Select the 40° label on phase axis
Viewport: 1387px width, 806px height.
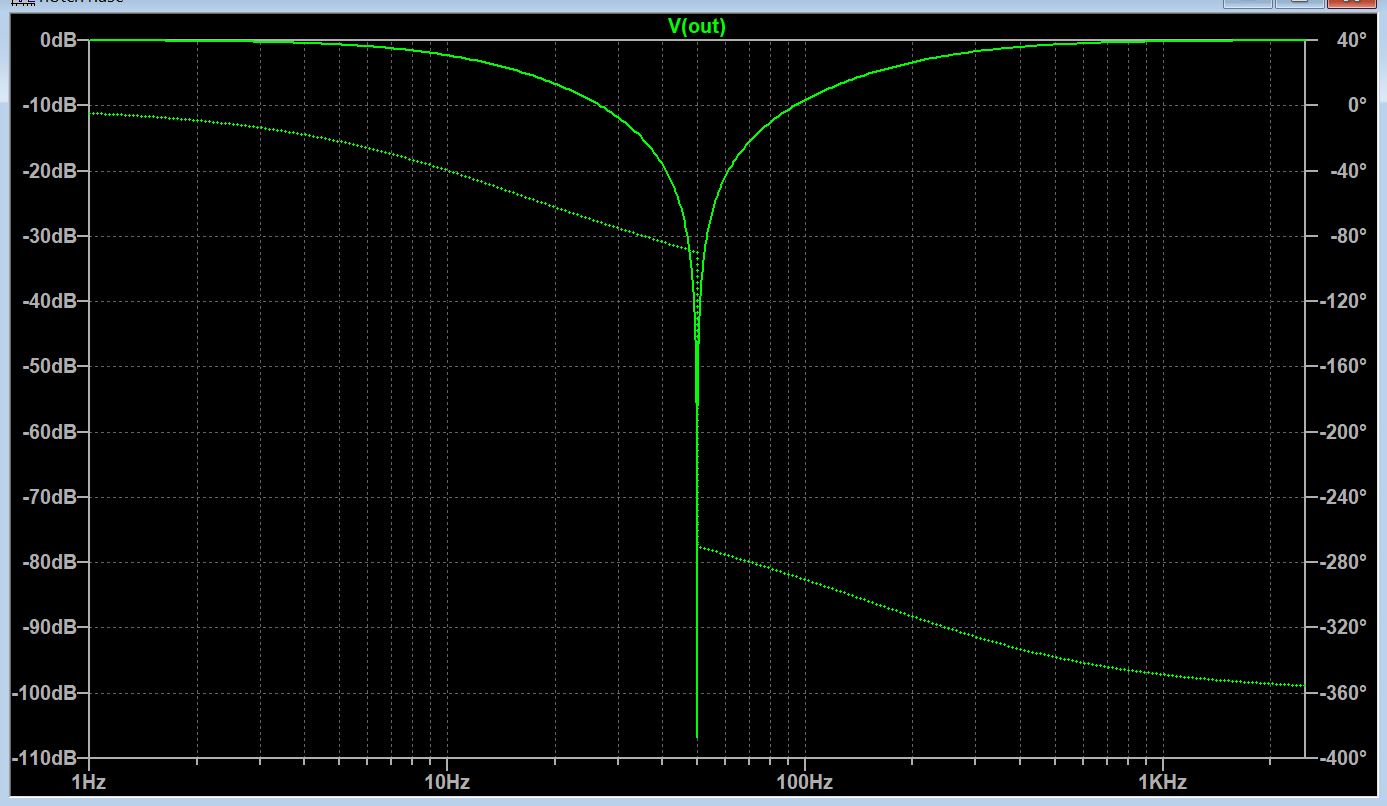tap(1350, 40)
